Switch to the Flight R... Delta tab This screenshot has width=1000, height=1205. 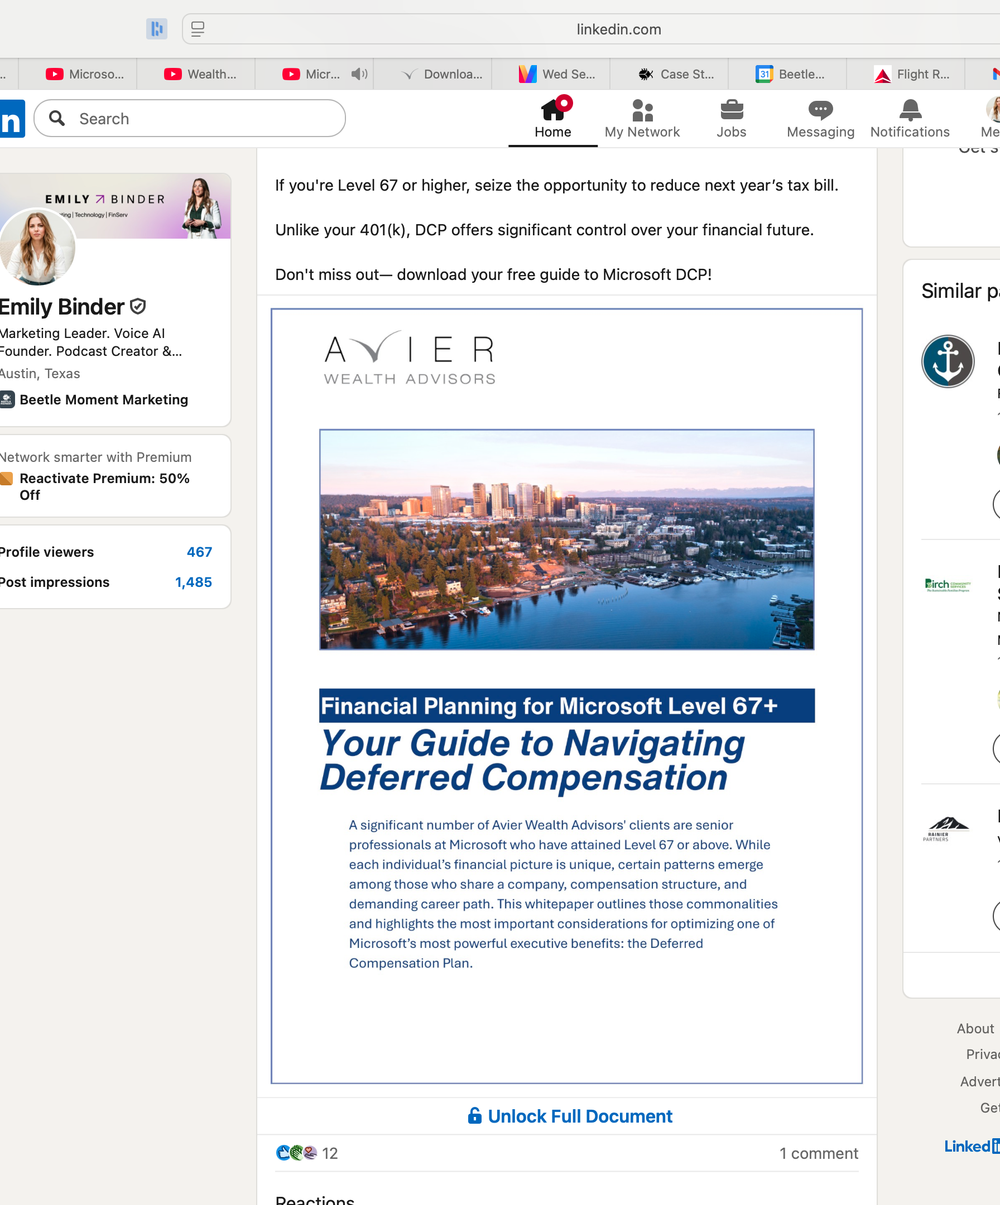[911, 74]
